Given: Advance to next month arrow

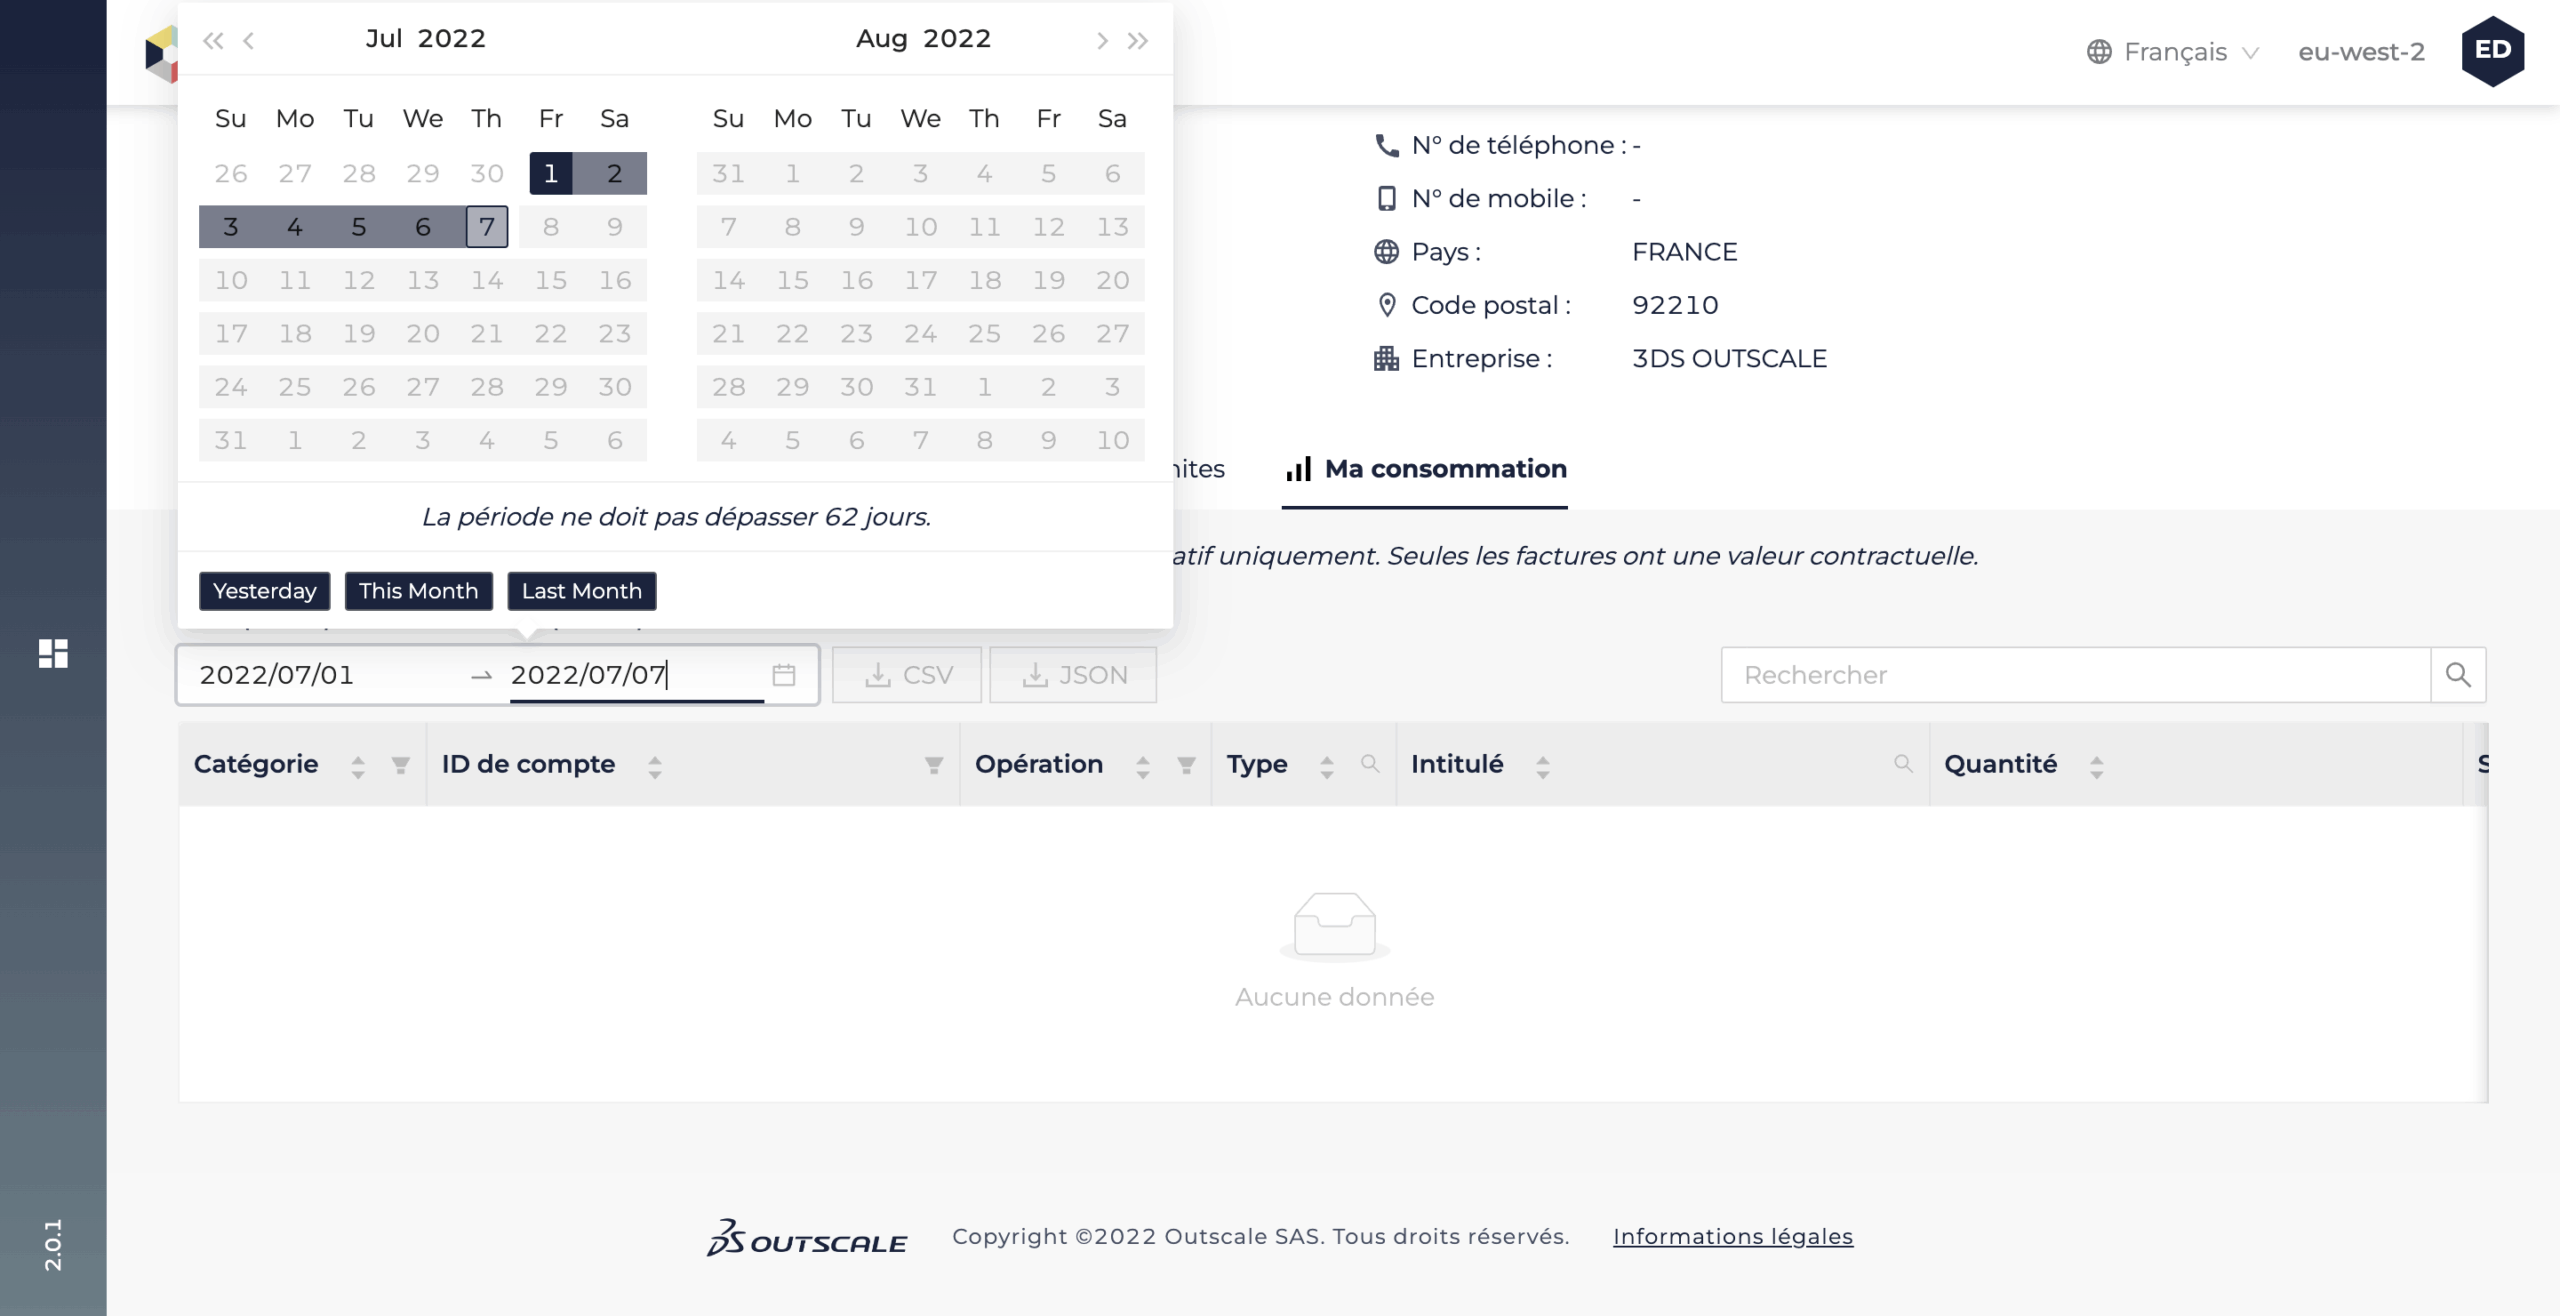Looking at the screenshot, I should click(1101, 40).
